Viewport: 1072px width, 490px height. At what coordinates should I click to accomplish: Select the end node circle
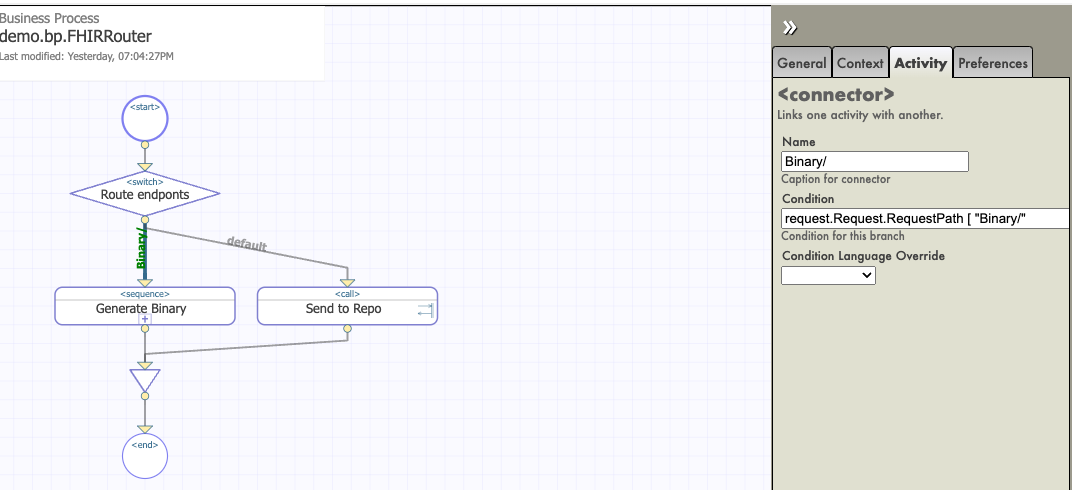click(x=145, y=456)
